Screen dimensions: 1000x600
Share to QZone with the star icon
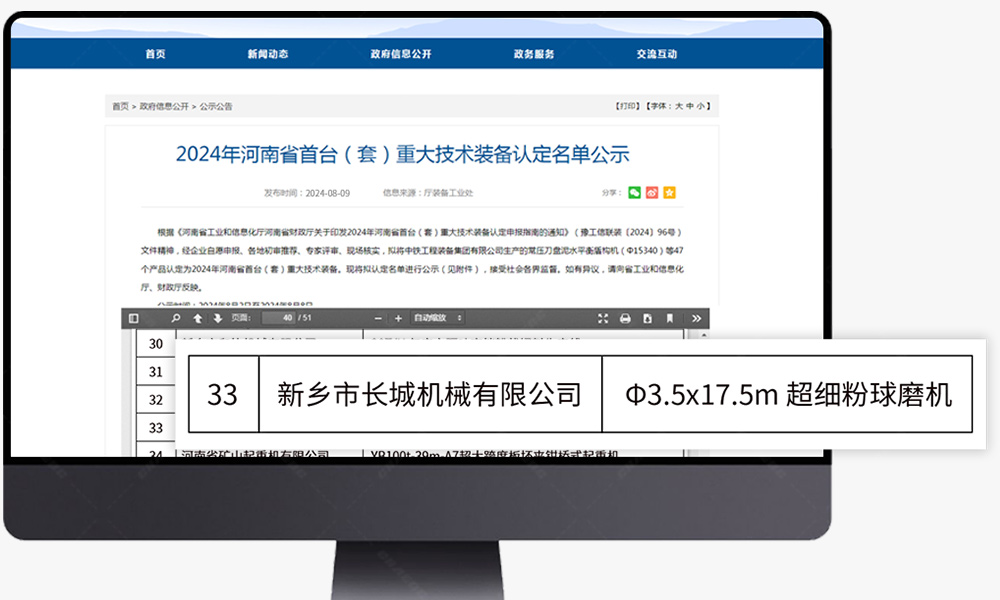(x=670, y=192)
